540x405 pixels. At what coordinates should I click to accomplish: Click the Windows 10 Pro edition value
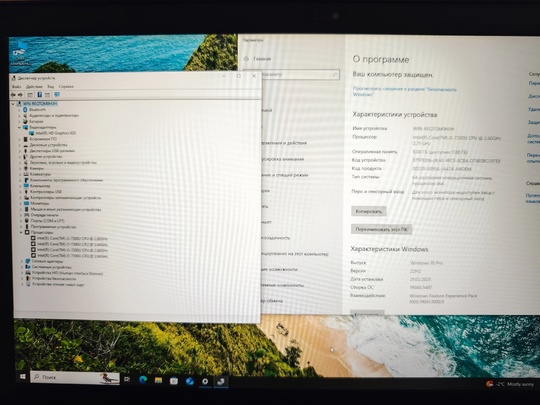[x=426, y=263]
